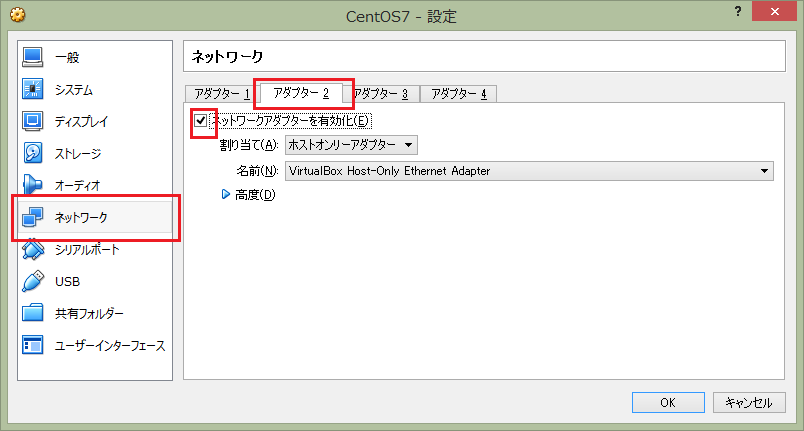Click the Storage (ストレージ) disk icon
The image size is (804, 431).
[33, 154]
